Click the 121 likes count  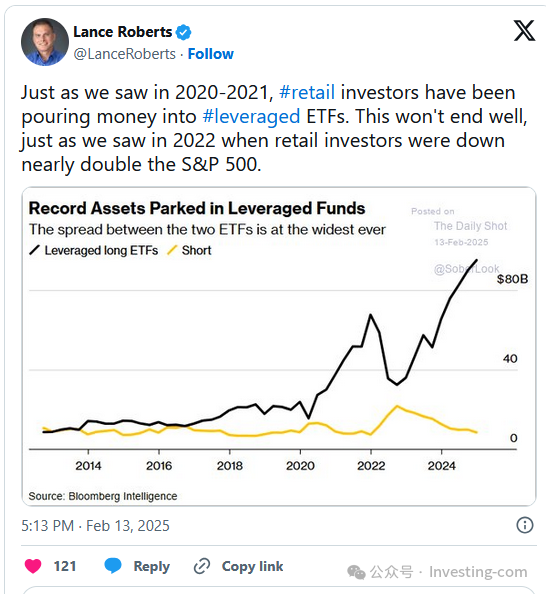pyautogui.click(x=65, y=566)
